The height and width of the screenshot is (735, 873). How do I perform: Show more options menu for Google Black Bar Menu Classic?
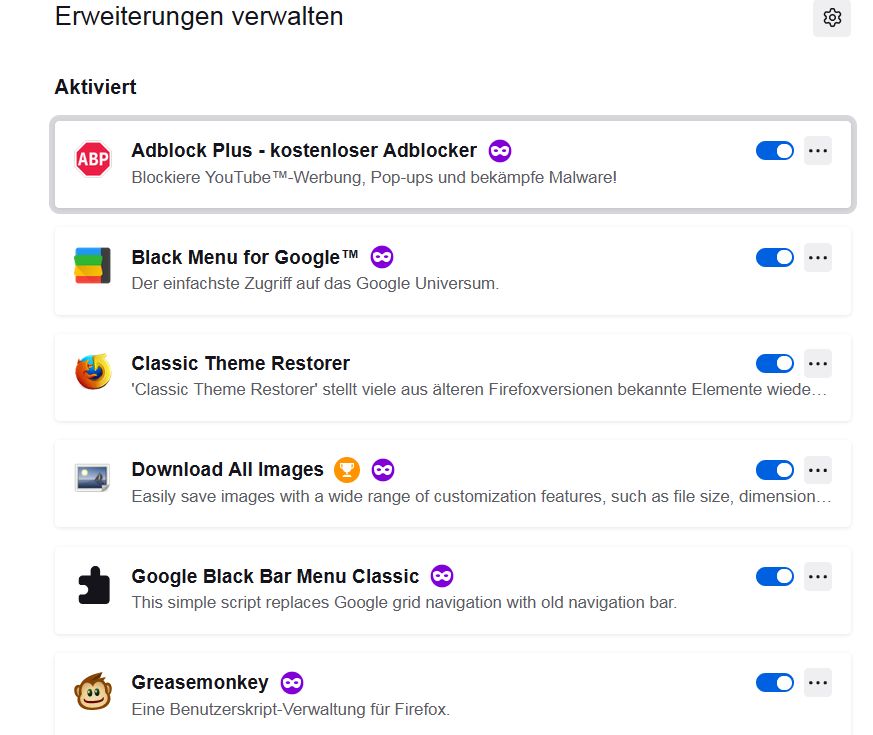click(818, 577)
